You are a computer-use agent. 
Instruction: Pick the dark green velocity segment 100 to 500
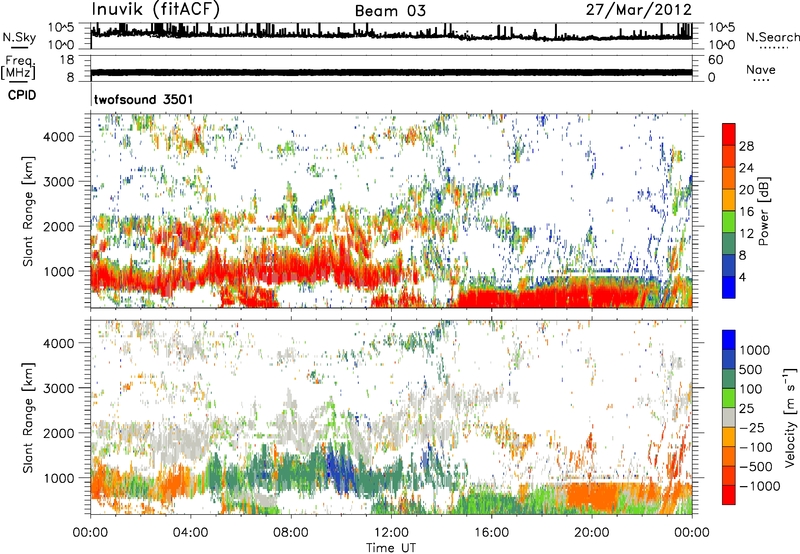[729, 379]
